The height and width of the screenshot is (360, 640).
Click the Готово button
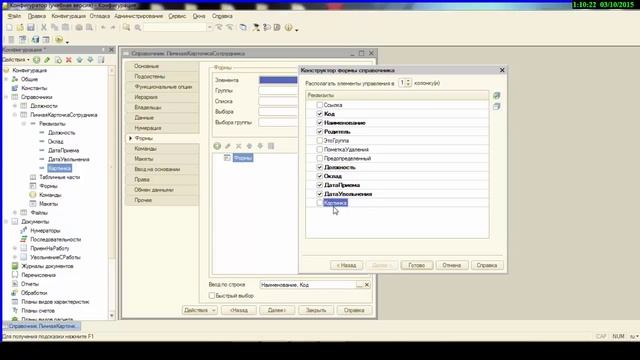tap(417, 265)
